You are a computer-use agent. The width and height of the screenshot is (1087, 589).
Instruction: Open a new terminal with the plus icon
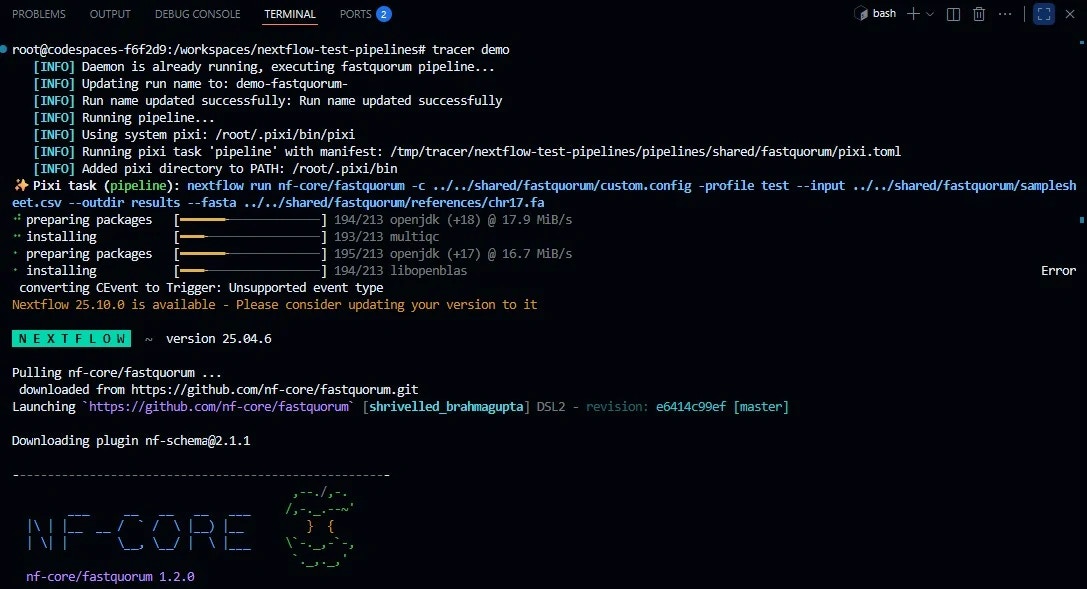(912, 13)
